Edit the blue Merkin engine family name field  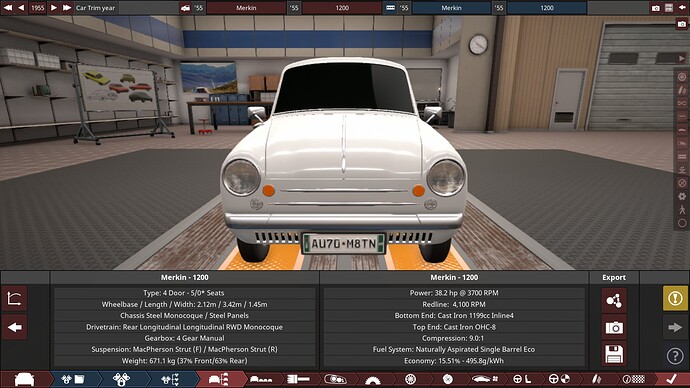point(451,8)
